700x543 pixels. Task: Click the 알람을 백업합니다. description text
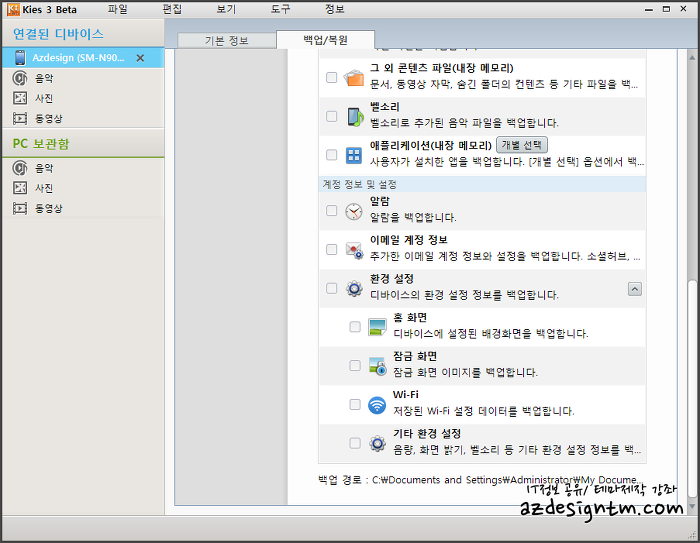413,217
